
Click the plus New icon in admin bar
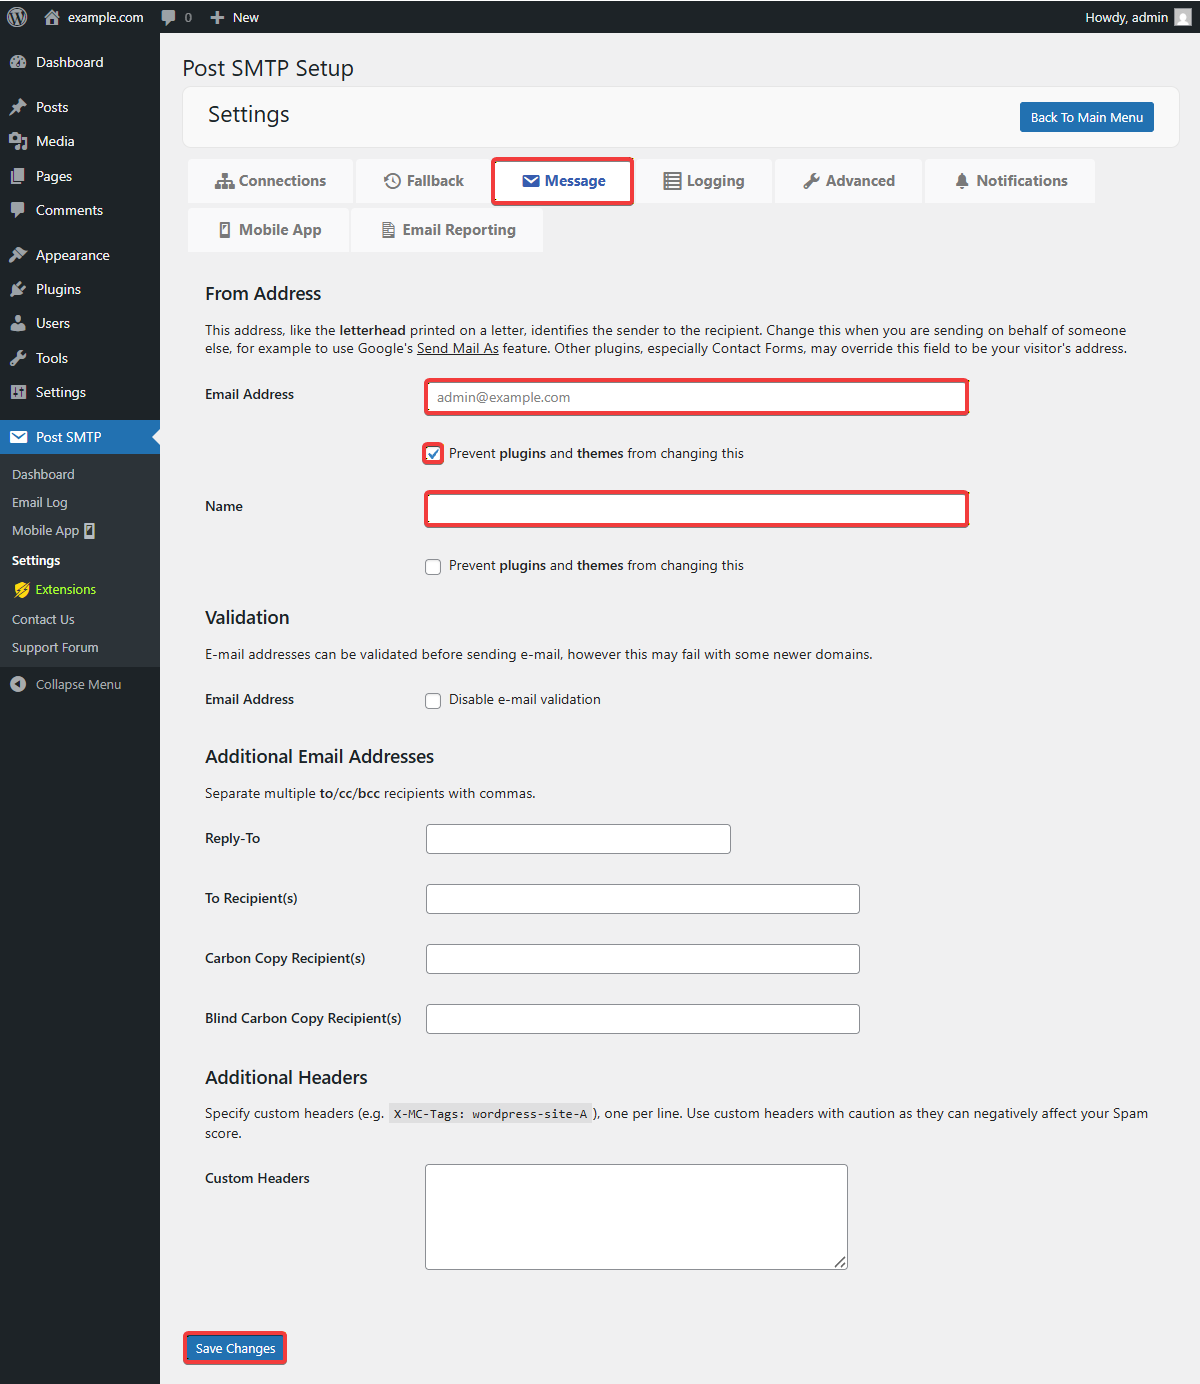[217, 17]
